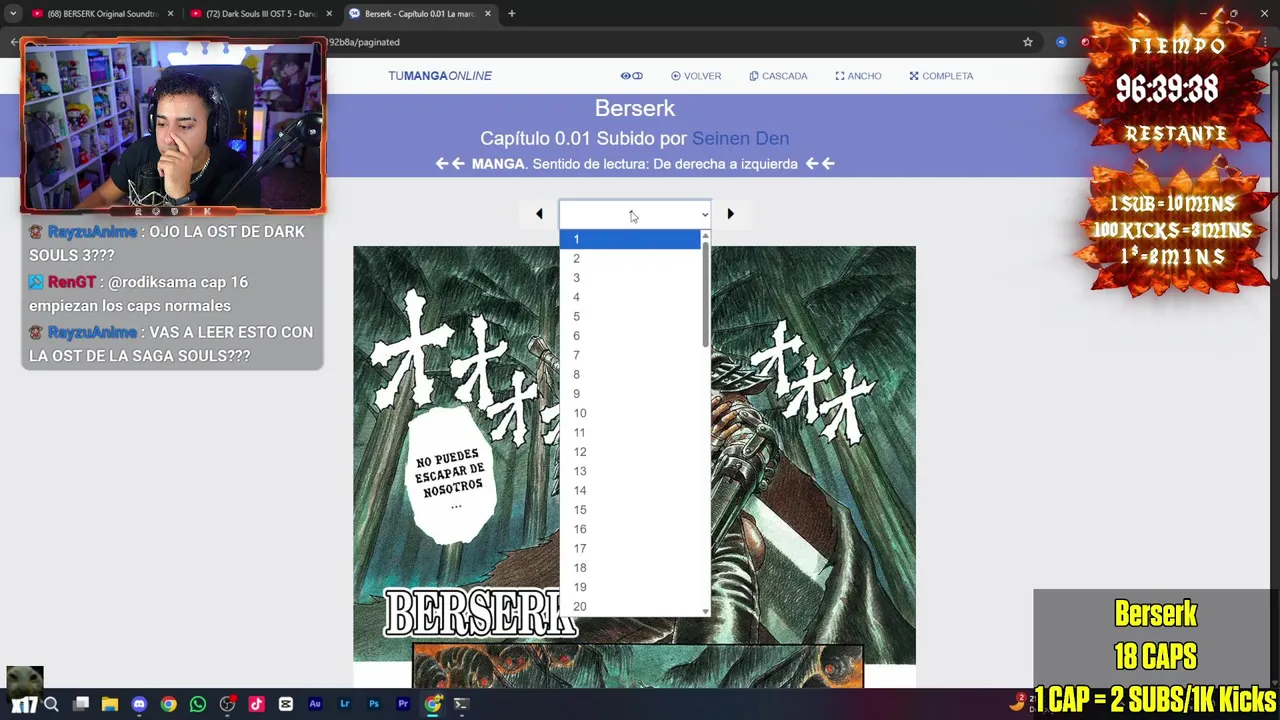The height and width of the screenshot is (720, 1280).
Task: Open a new browser tab
Action: [512, 14]
